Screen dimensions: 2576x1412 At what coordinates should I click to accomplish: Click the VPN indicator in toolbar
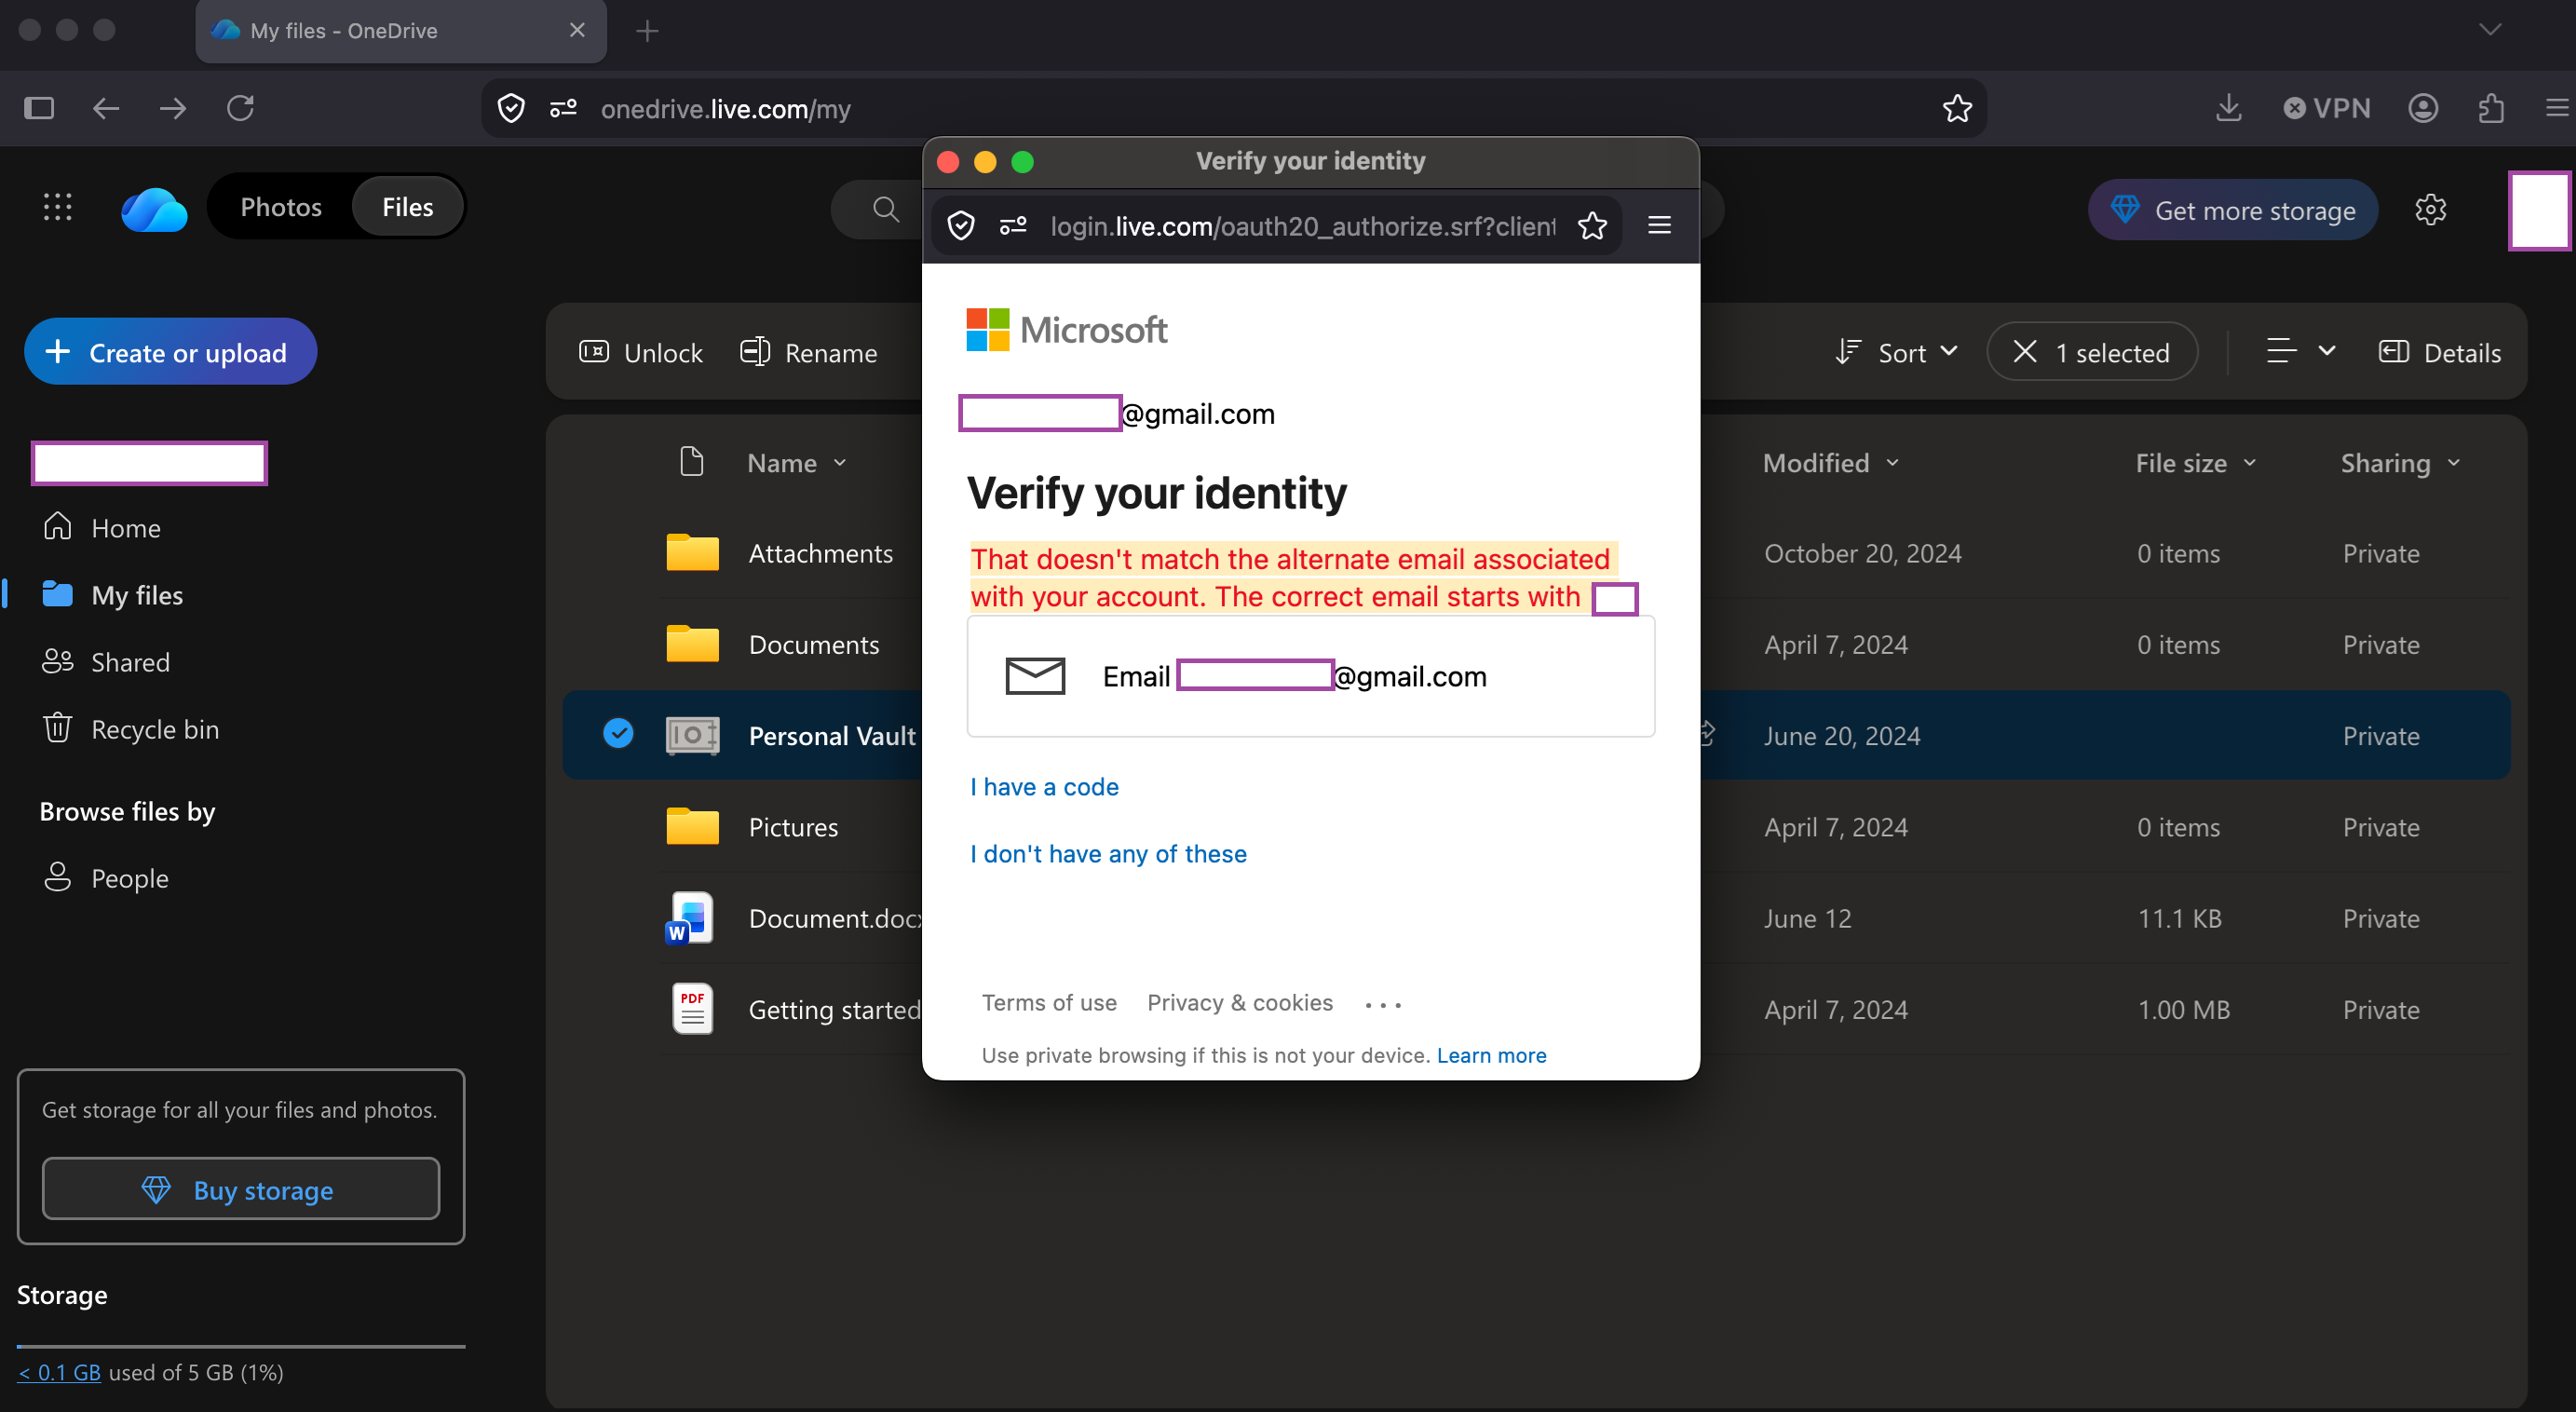[2327, 108]
